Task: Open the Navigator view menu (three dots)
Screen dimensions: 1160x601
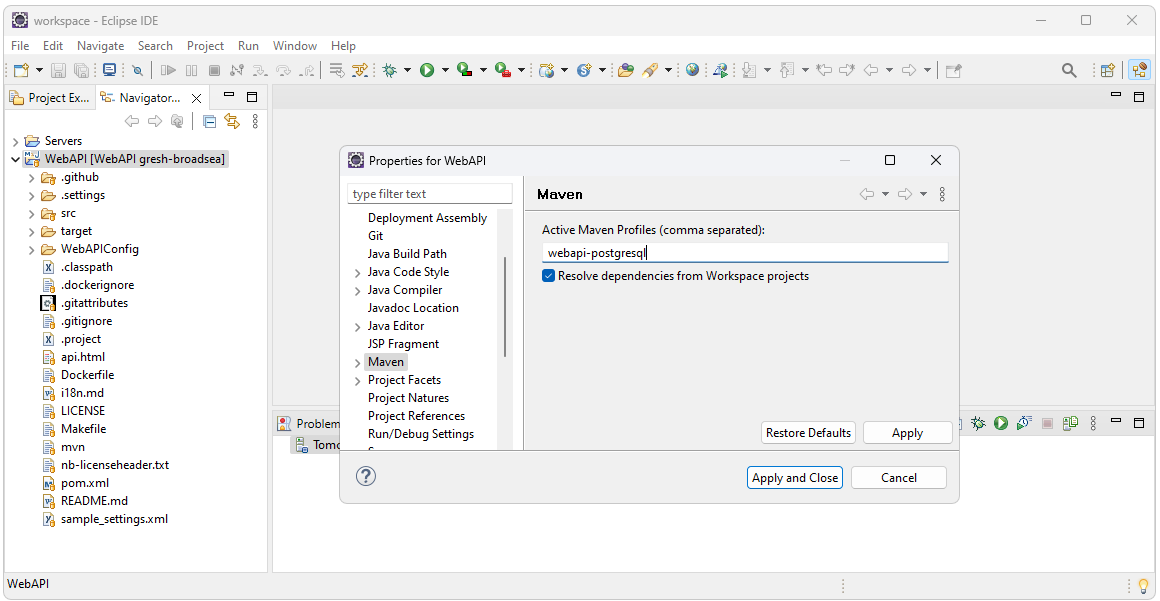Action: [x=255, y=121]
